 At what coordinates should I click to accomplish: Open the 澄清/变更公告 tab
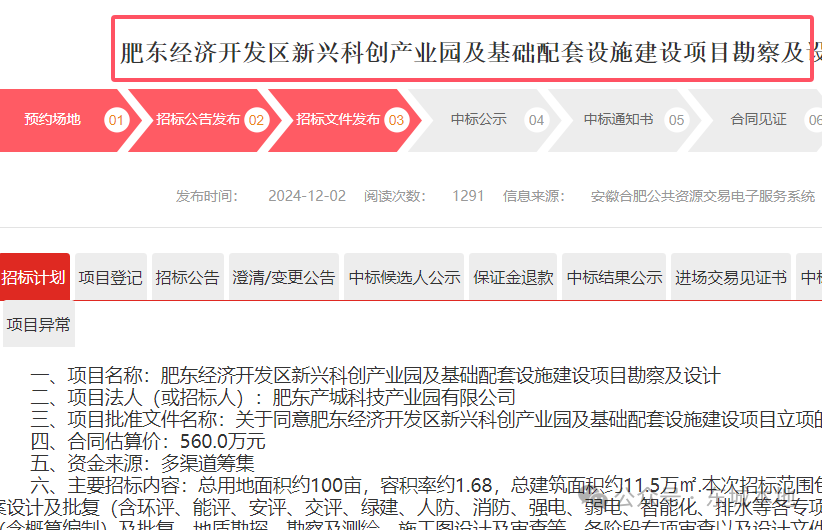[284, 277]
